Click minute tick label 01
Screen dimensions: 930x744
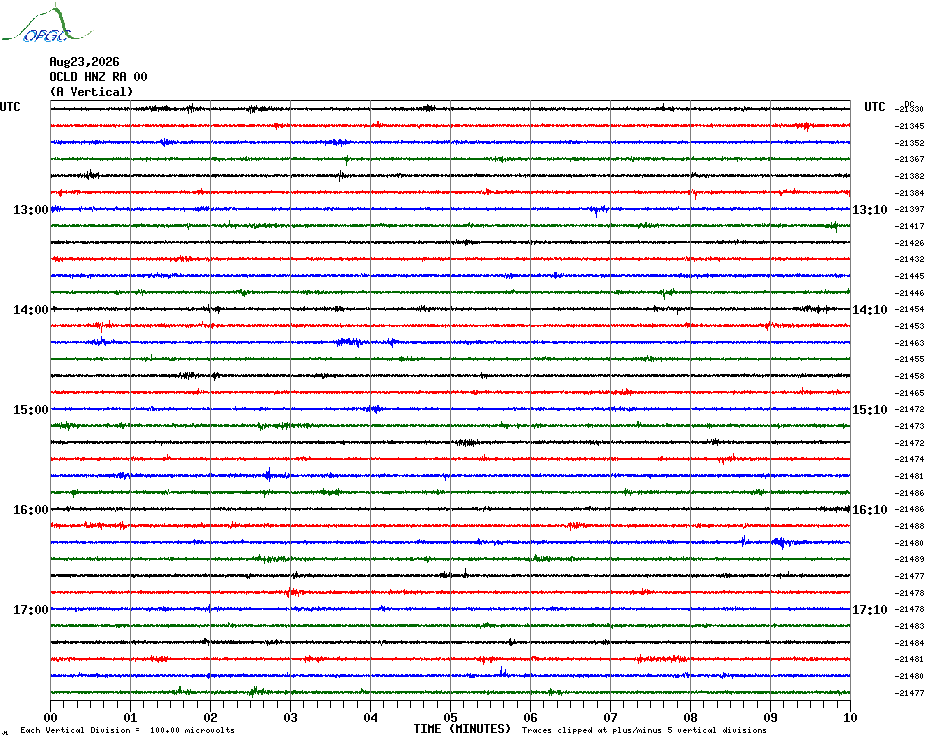[130, 717]
